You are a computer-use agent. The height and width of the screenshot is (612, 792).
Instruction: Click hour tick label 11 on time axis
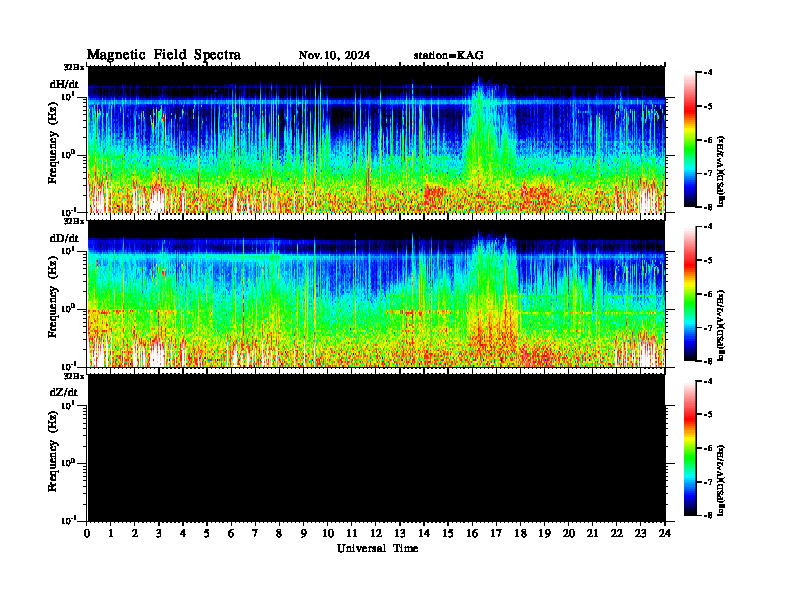click(x=352, y=533)
